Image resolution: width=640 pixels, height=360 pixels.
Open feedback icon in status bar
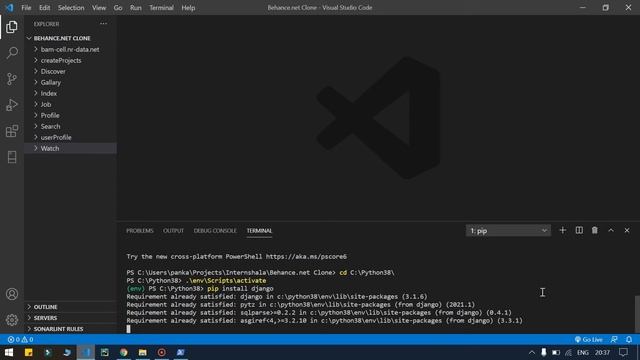614,339
